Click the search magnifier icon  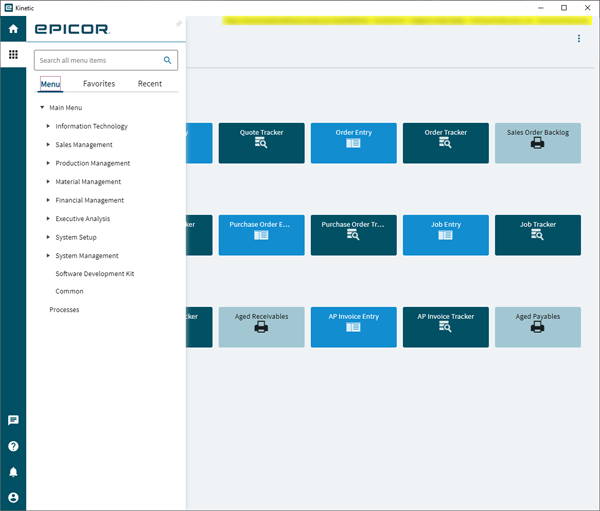[x=167, y=60]
